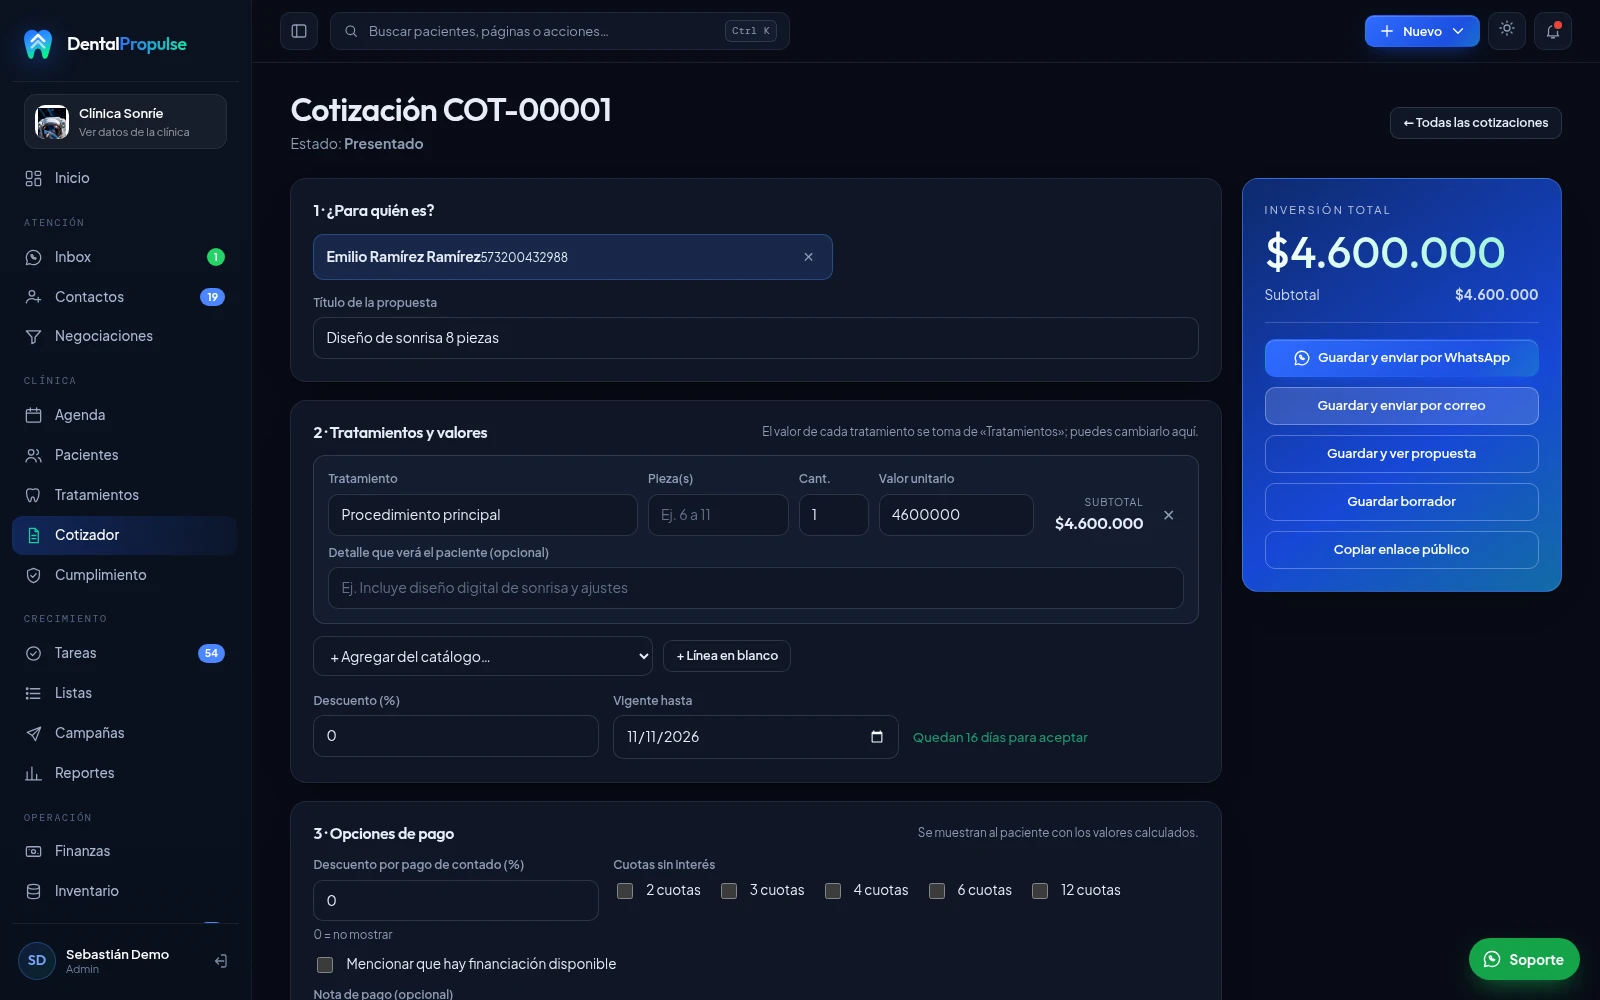This screenshot has width=1600, height=1000.
Task: Check the 3 cuotas option
Action: coord(729,891)
